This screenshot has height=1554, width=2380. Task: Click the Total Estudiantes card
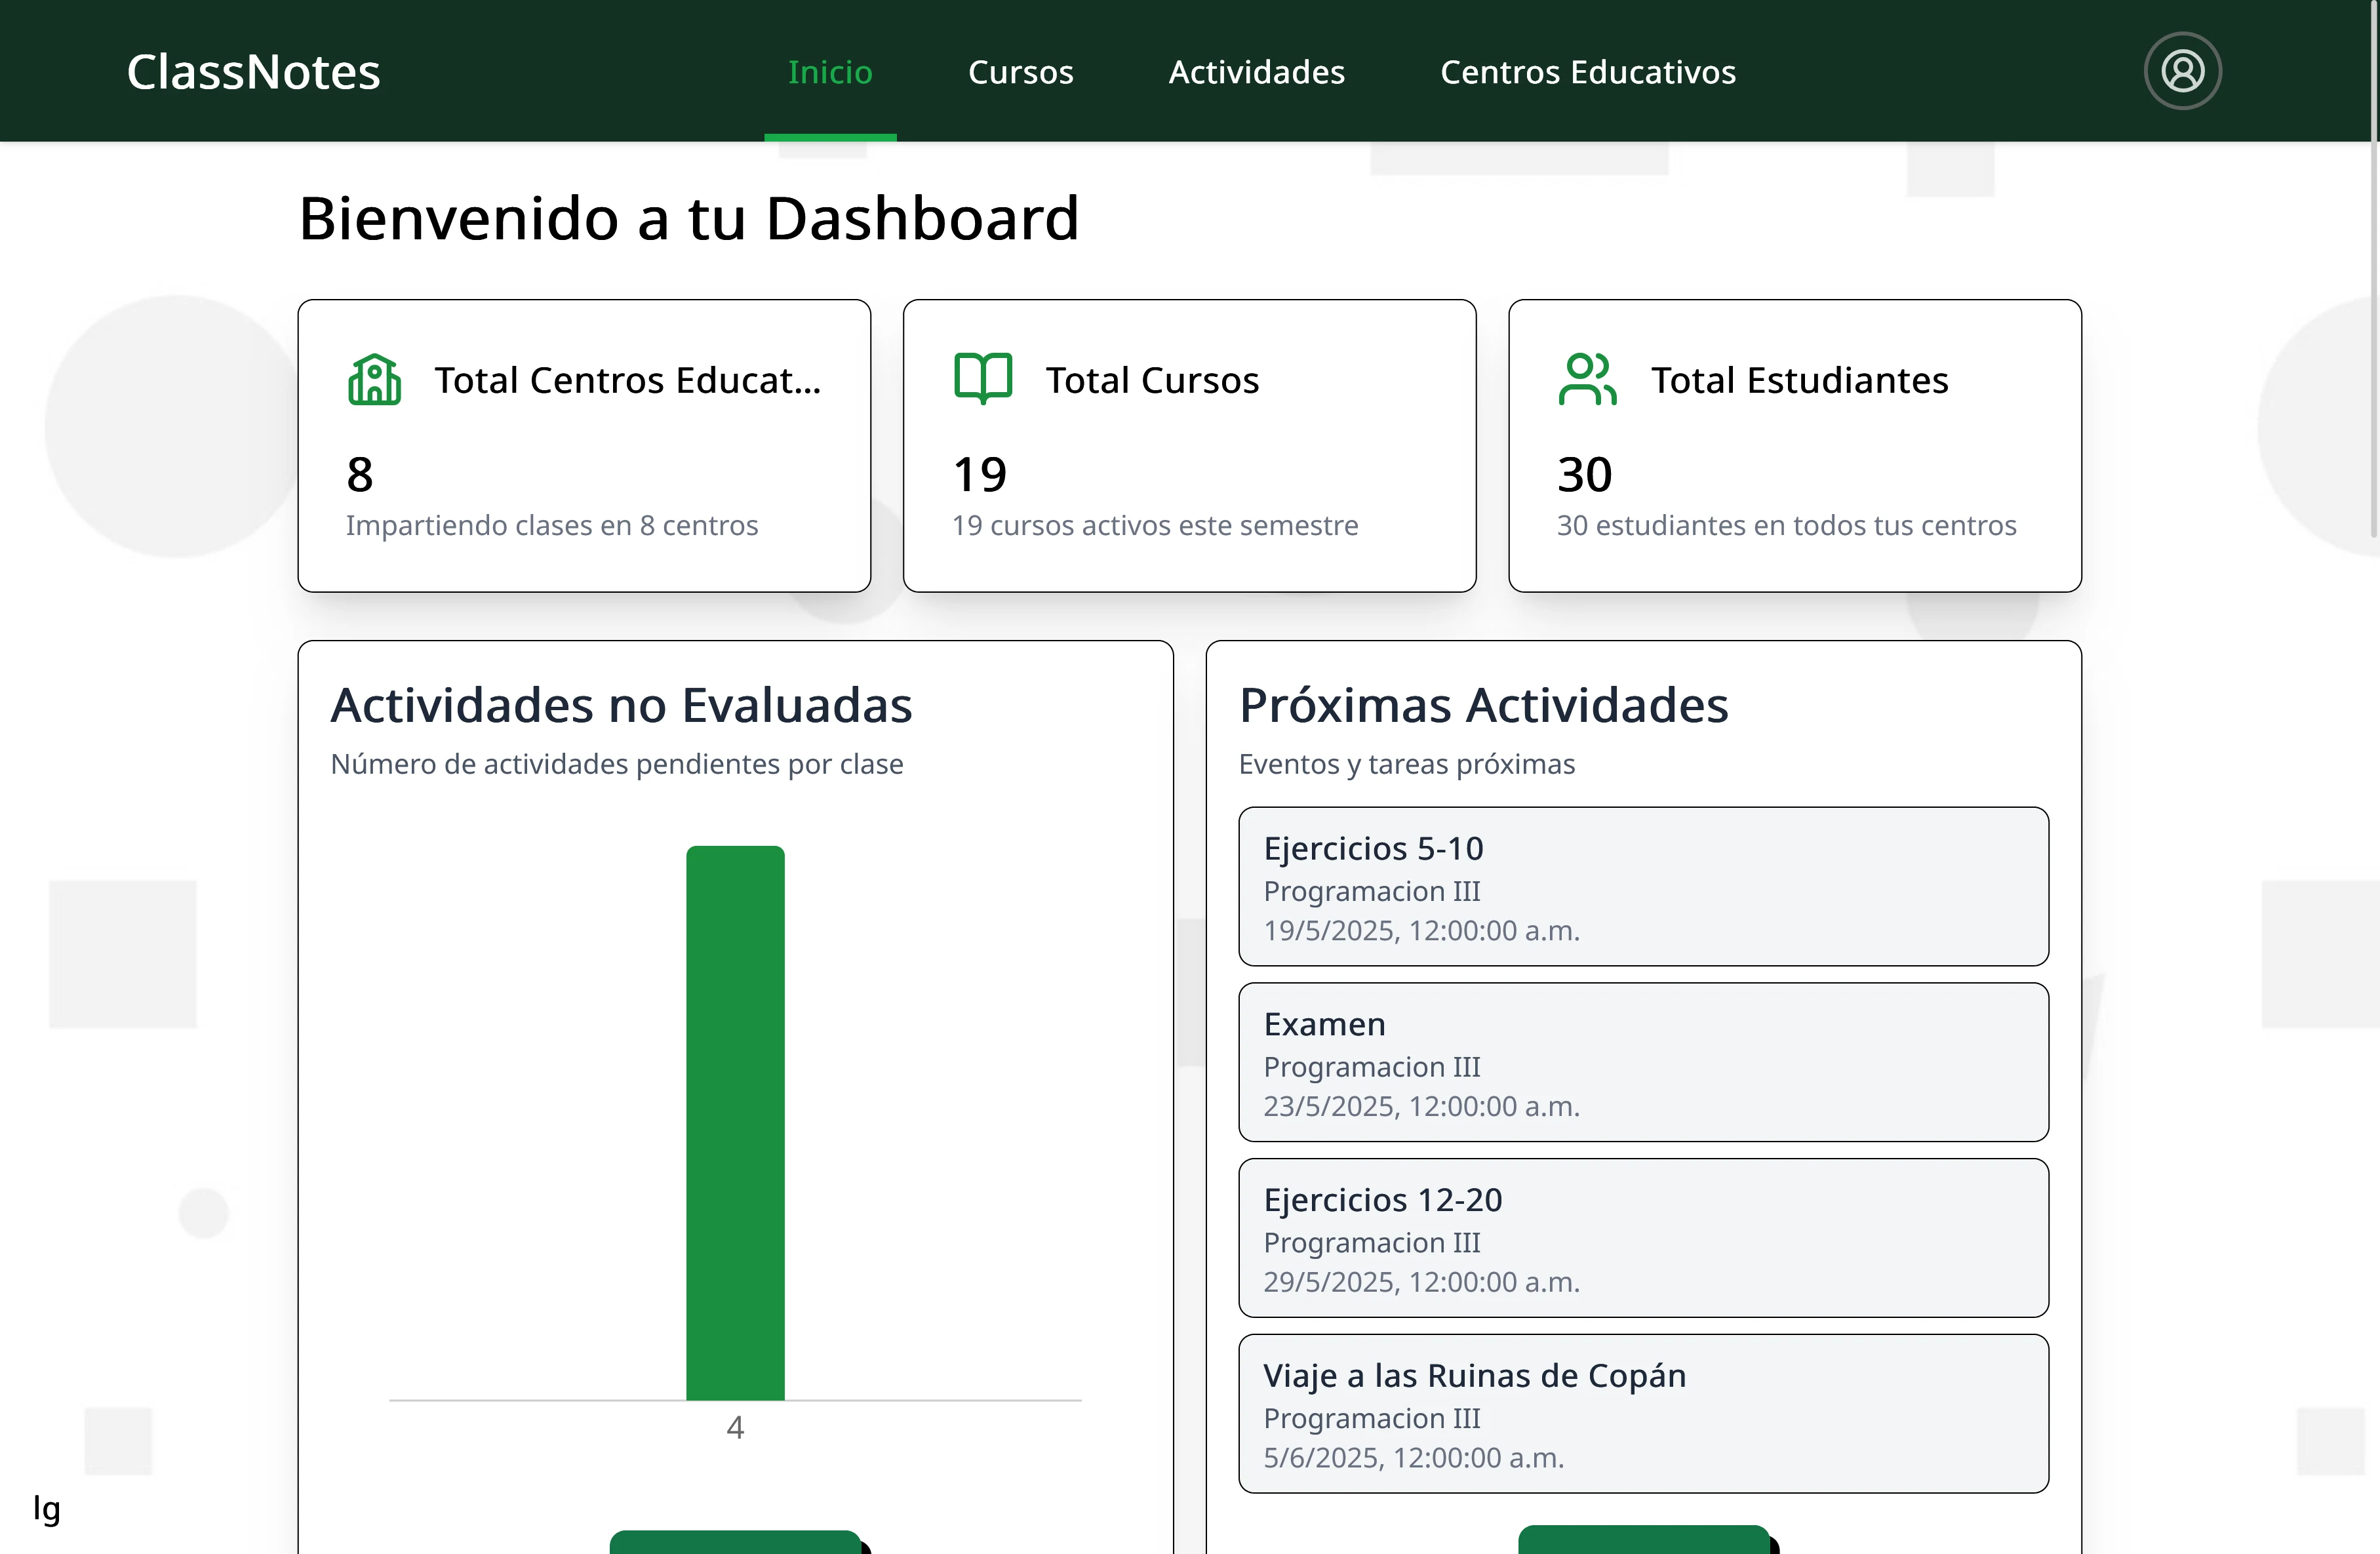coord(1795,445)
